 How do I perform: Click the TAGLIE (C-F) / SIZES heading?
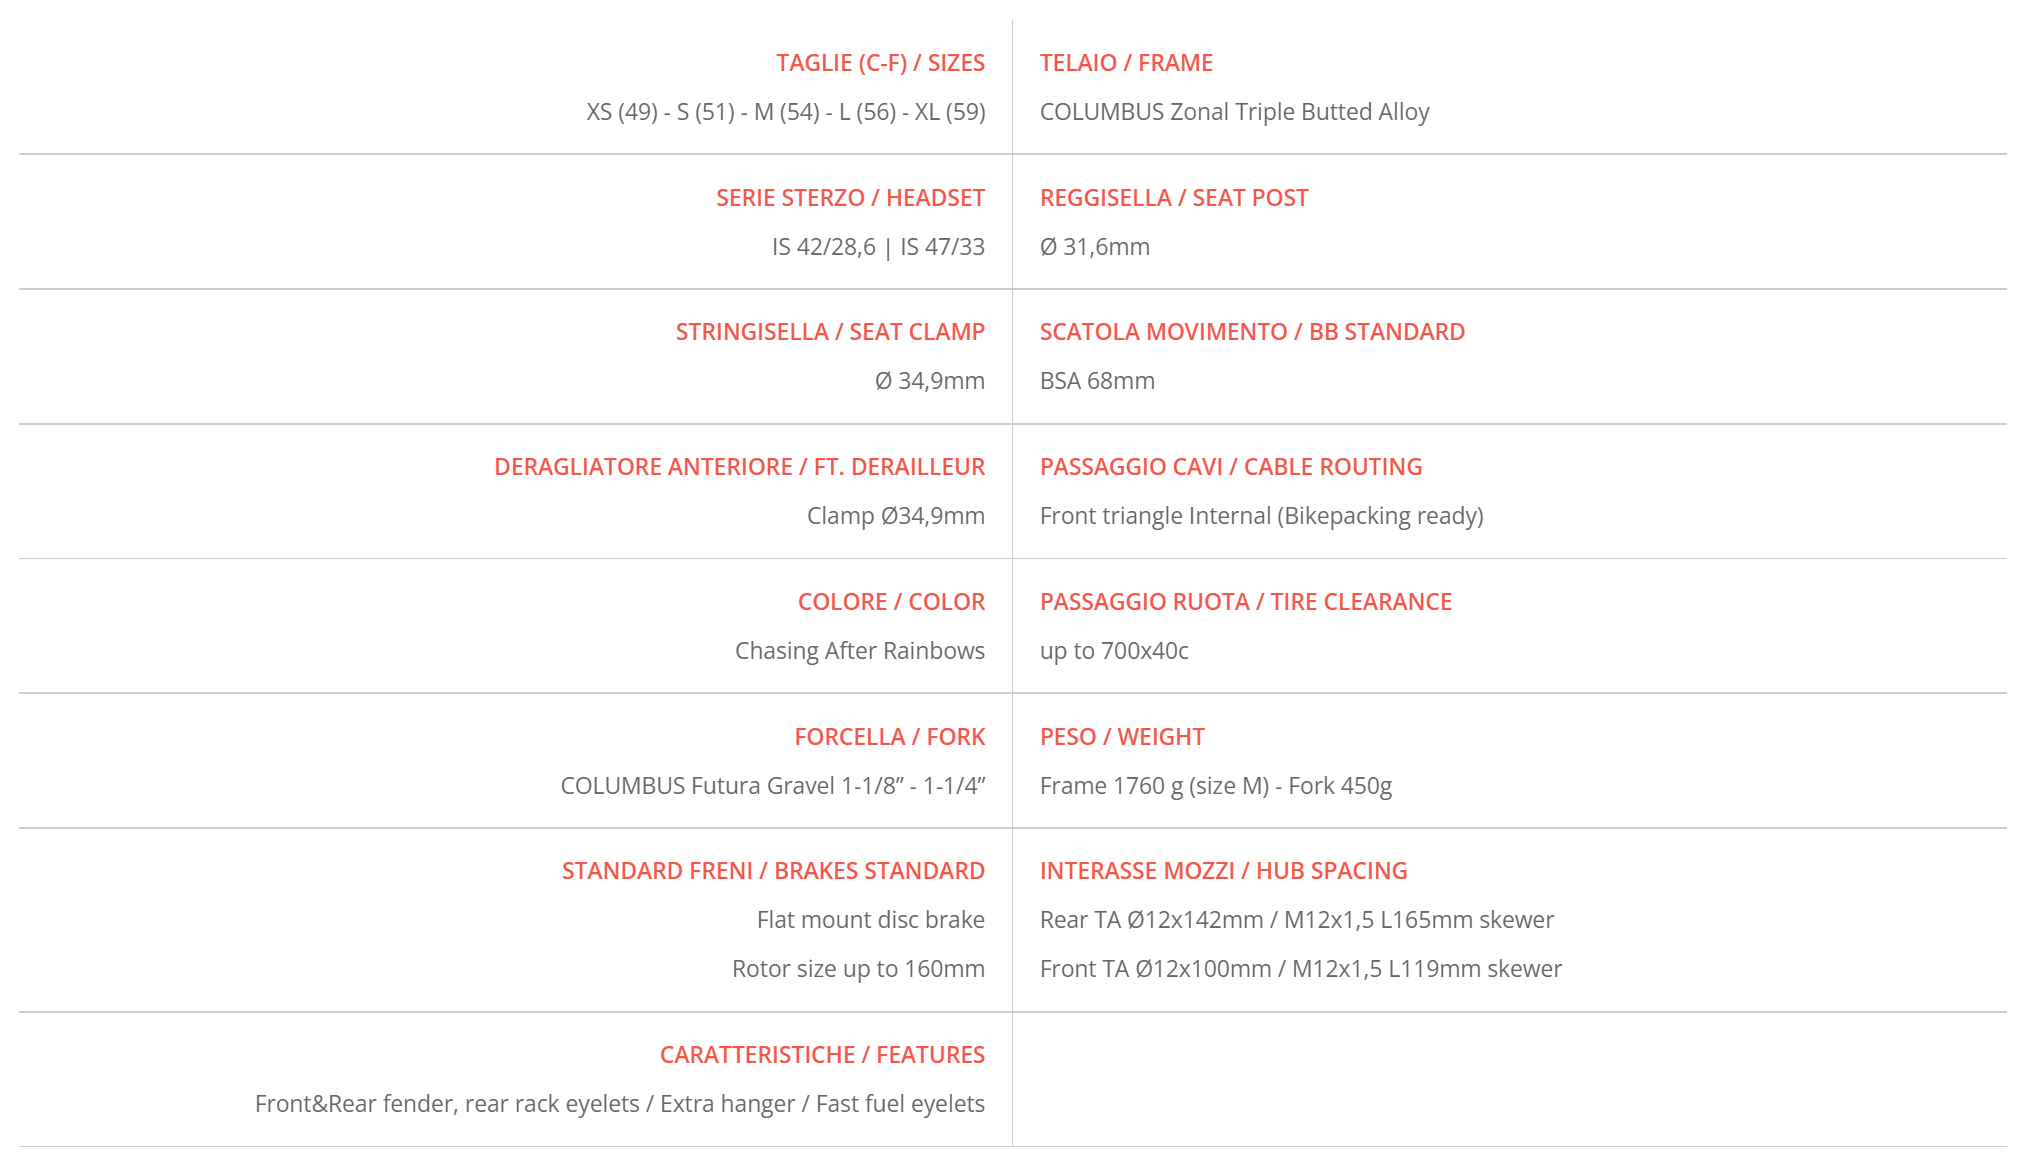click(880, 63)
